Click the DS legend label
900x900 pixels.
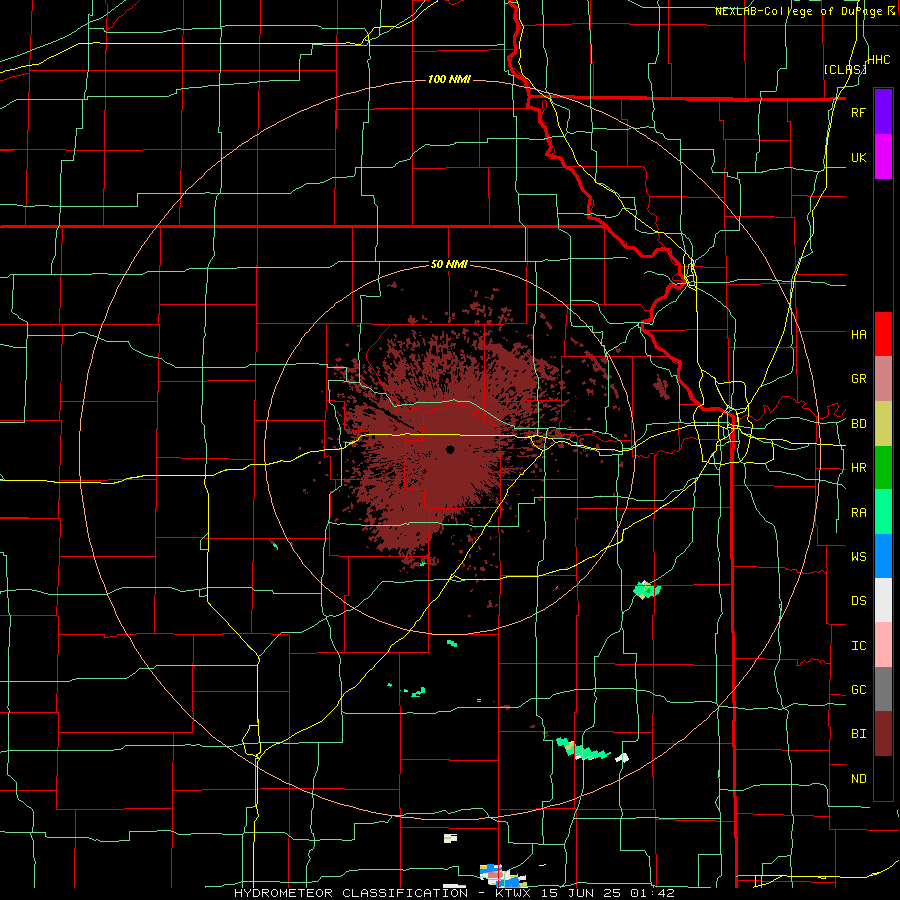tap(858, 601)
